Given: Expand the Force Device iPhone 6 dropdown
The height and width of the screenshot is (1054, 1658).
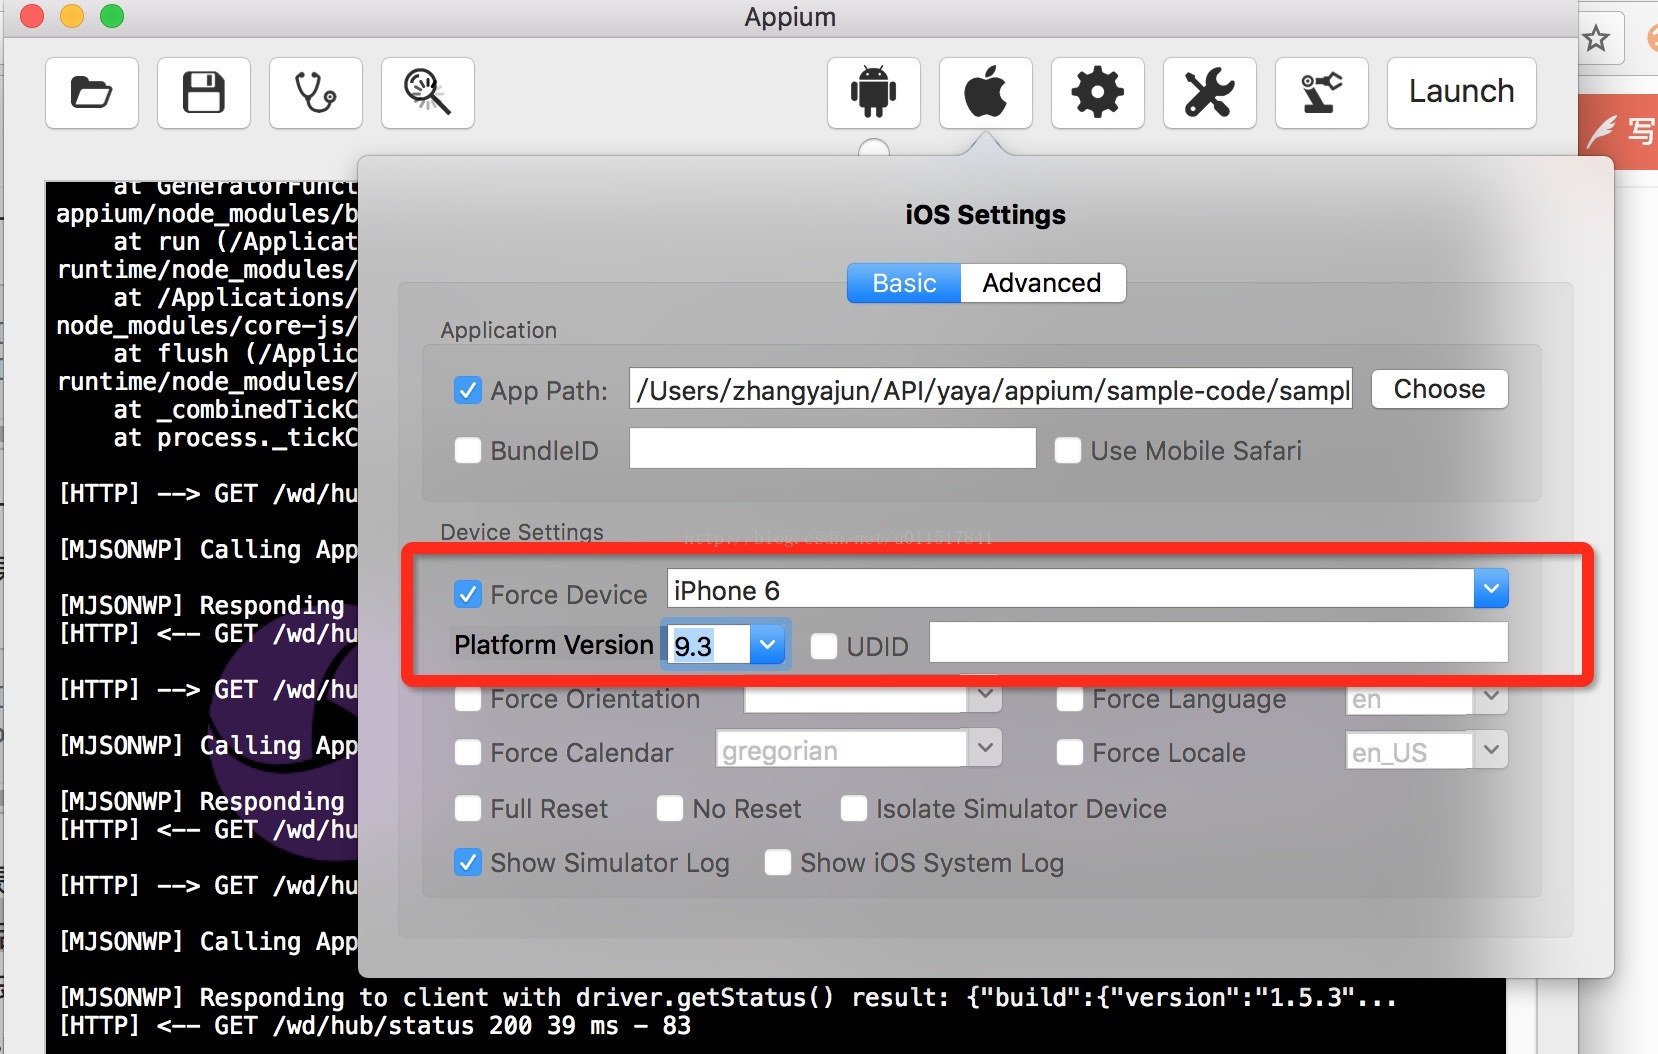Looking at the screenshot, I should coord(1491,589).
